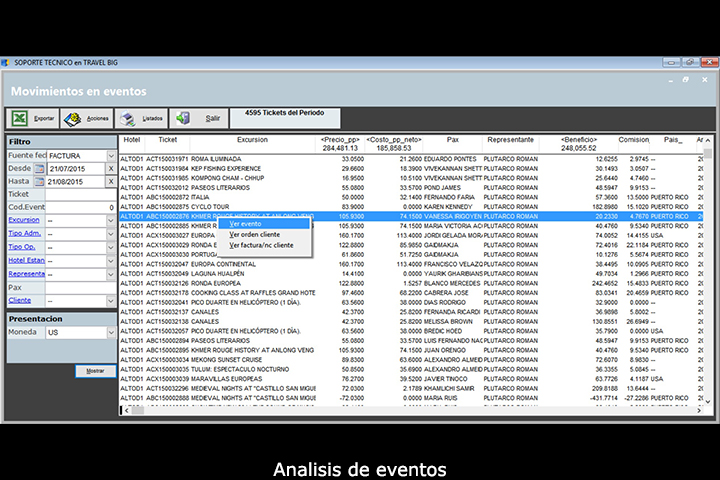Image resolution: width=720 pixels, height=480 pixels.
Task: Clear the Hasta date with X button
Action: [x=111, y=181]
